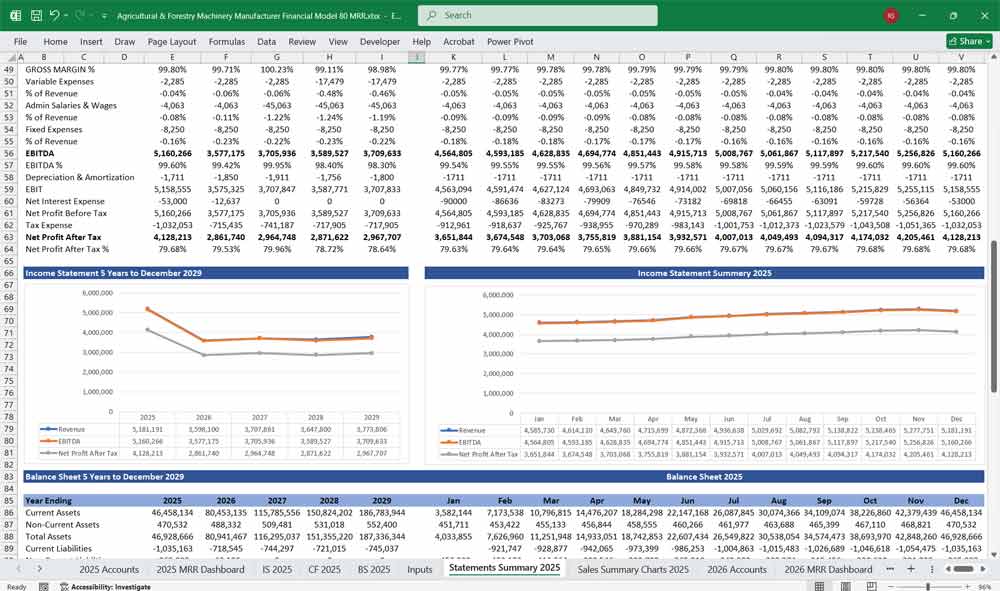Adjust the zoom slider in the status bar
This screenshot has width=1000, height=591.
[928, 586]
